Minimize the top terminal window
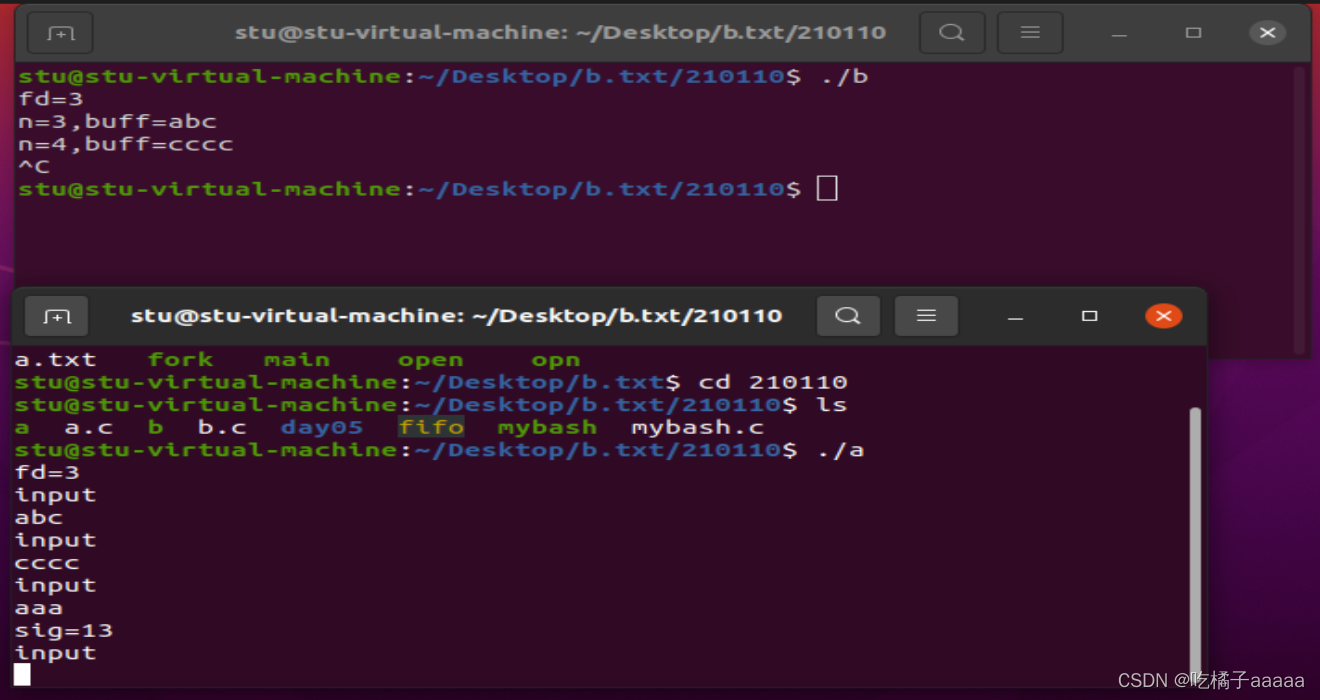The height and width of the screenshot is (700, 1320). pyautogui.click(x=1119, y=34)
